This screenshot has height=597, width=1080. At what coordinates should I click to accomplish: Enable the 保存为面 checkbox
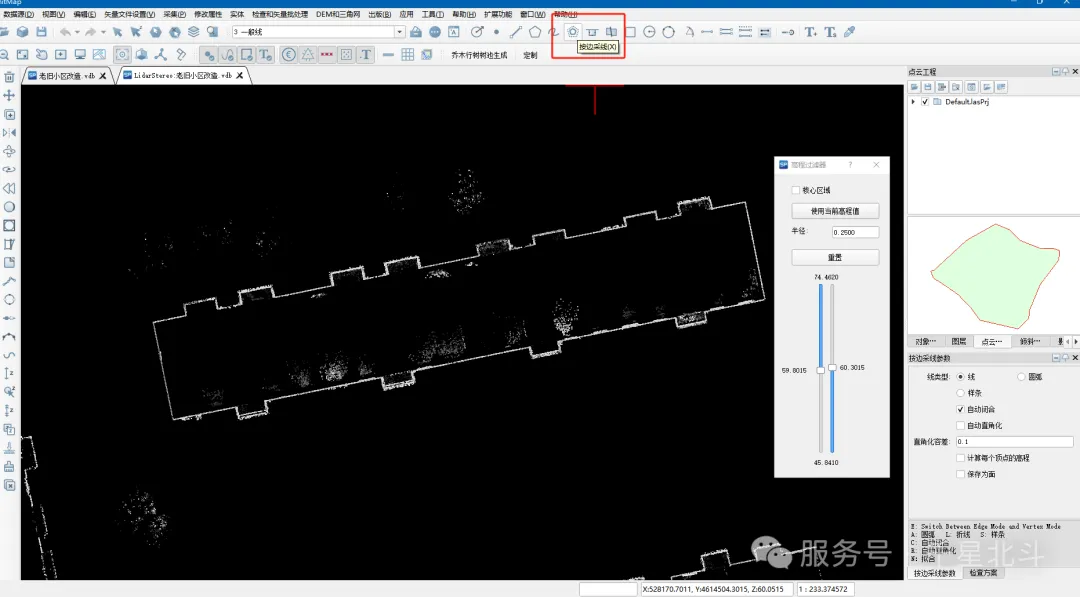(960, 474)
